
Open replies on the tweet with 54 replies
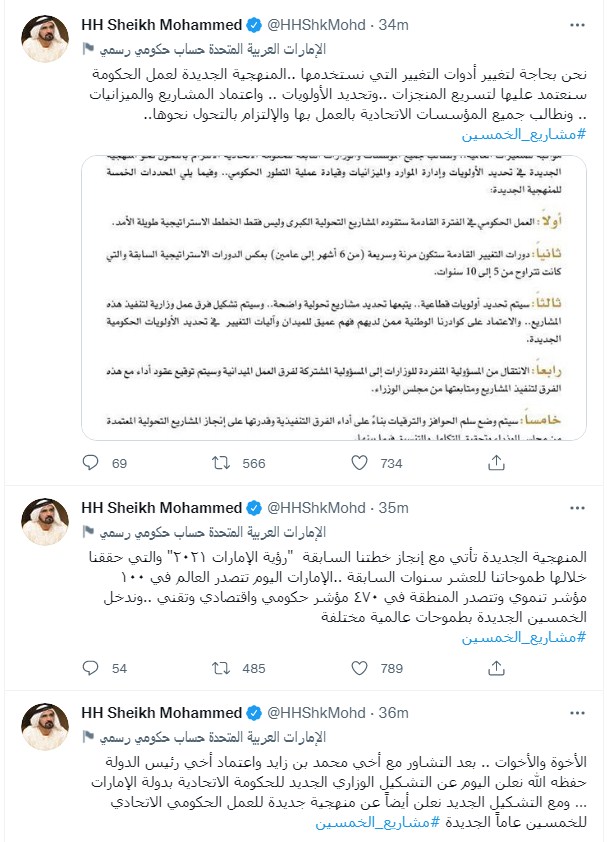[x=91, y=668]
